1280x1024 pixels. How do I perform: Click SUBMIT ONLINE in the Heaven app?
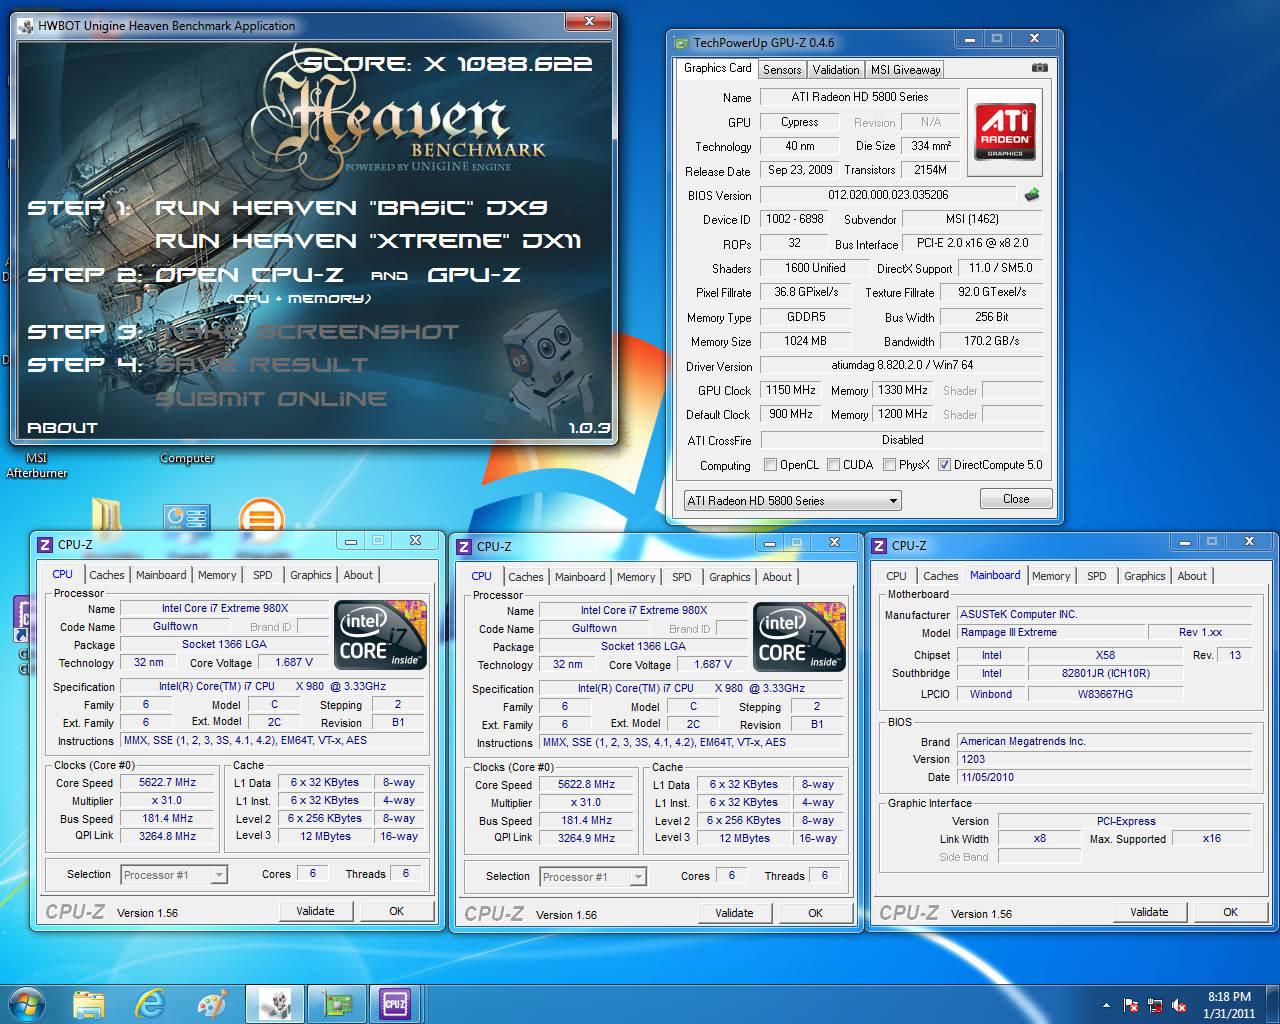[x=271, y=399]
